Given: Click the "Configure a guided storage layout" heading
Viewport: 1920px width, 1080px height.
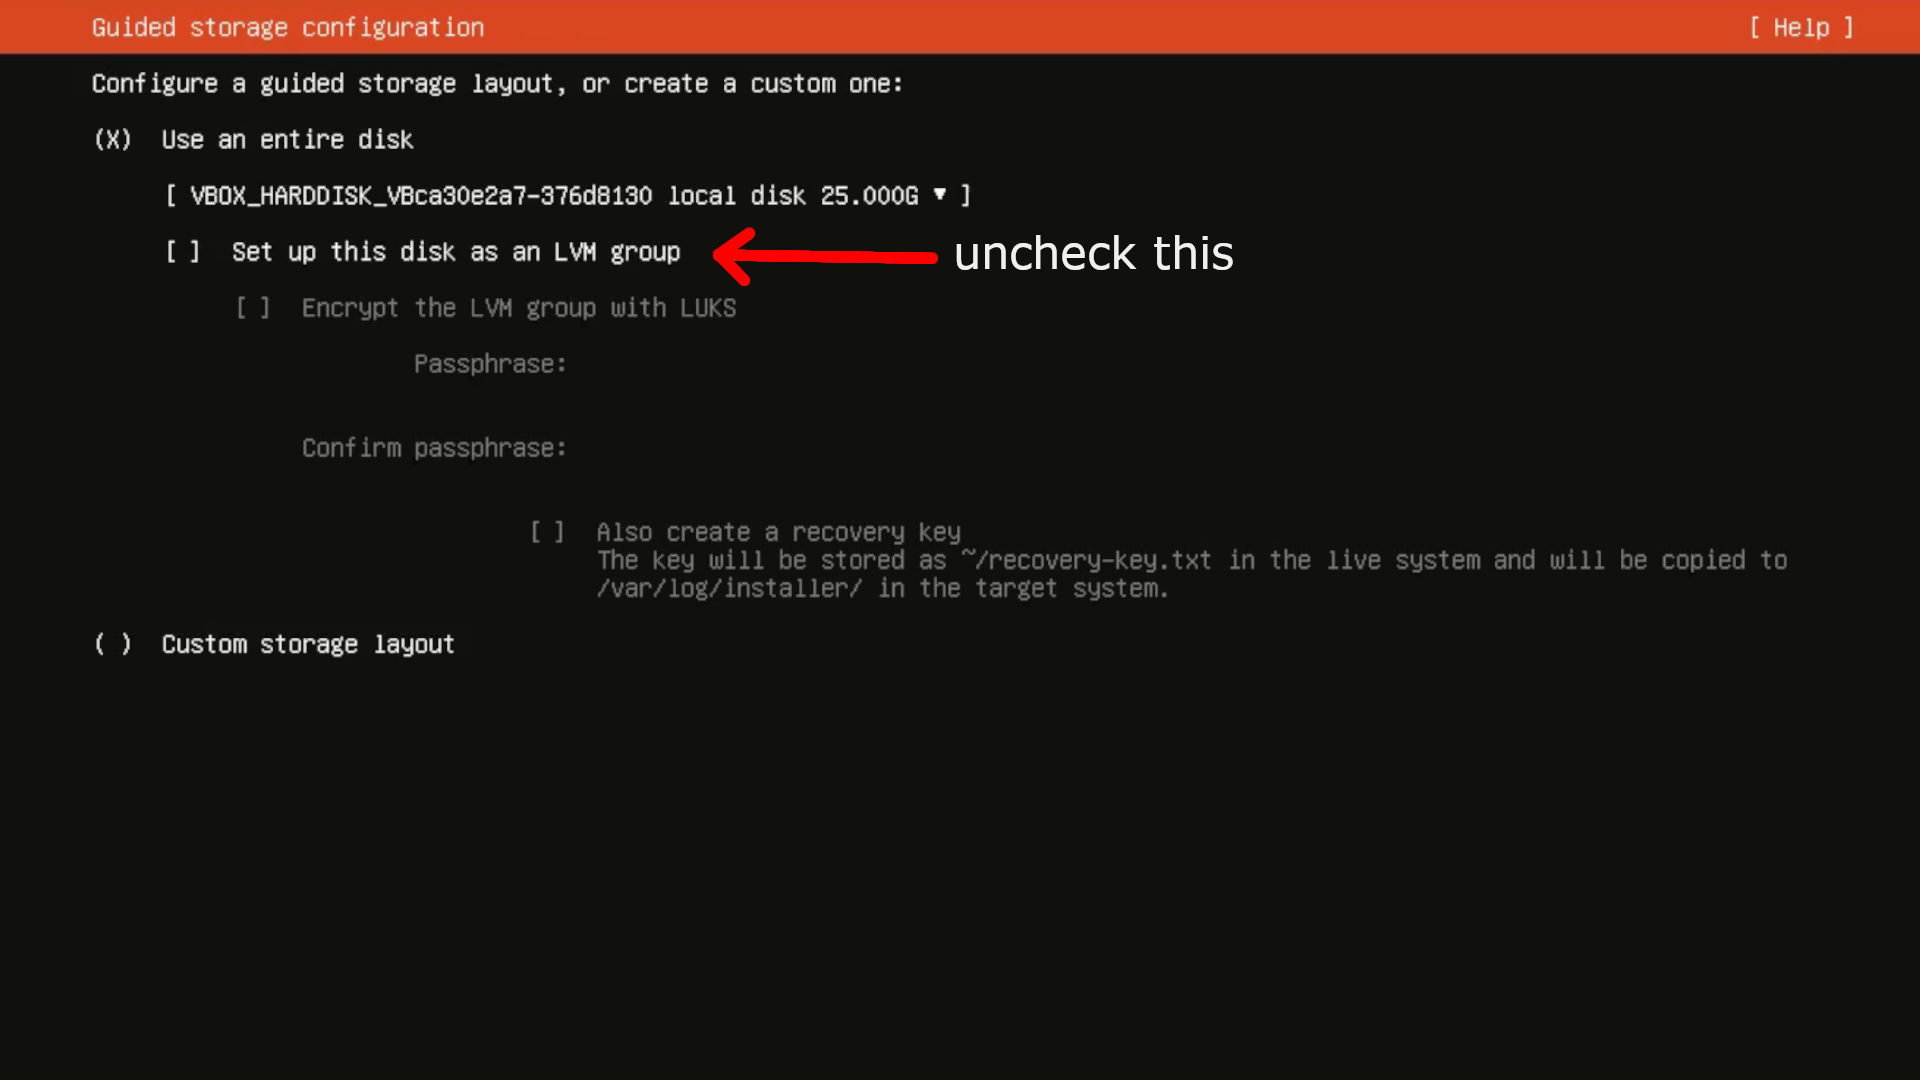Looking at the screenshot, I should [x=497, y=84].
